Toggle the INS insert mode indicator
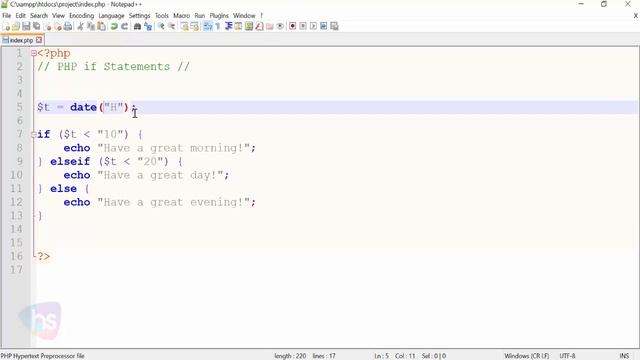This screenshot has width=640, height=360. pos(624,356)
